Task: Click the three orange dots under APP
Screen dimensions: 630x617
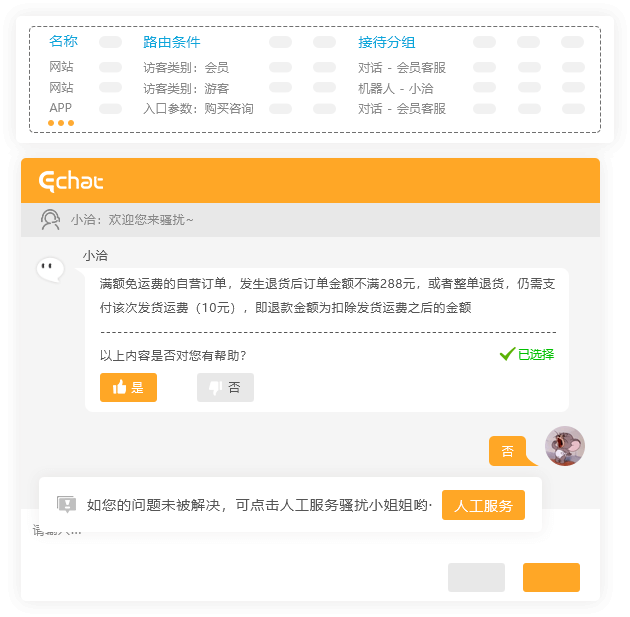Action: point(61,123)
